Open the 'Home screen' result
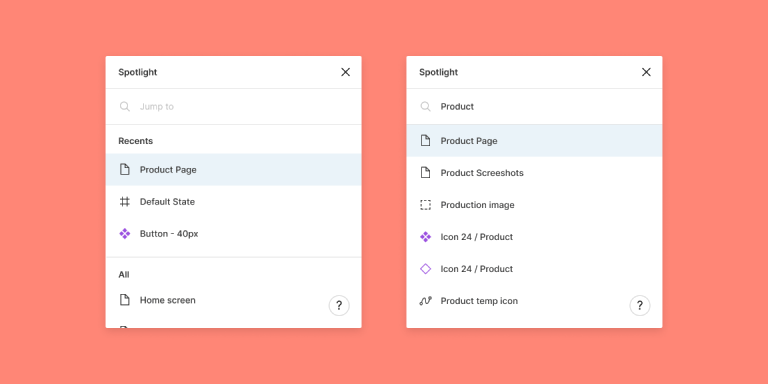Screen dimensions: 768x384 coord(234,300)
